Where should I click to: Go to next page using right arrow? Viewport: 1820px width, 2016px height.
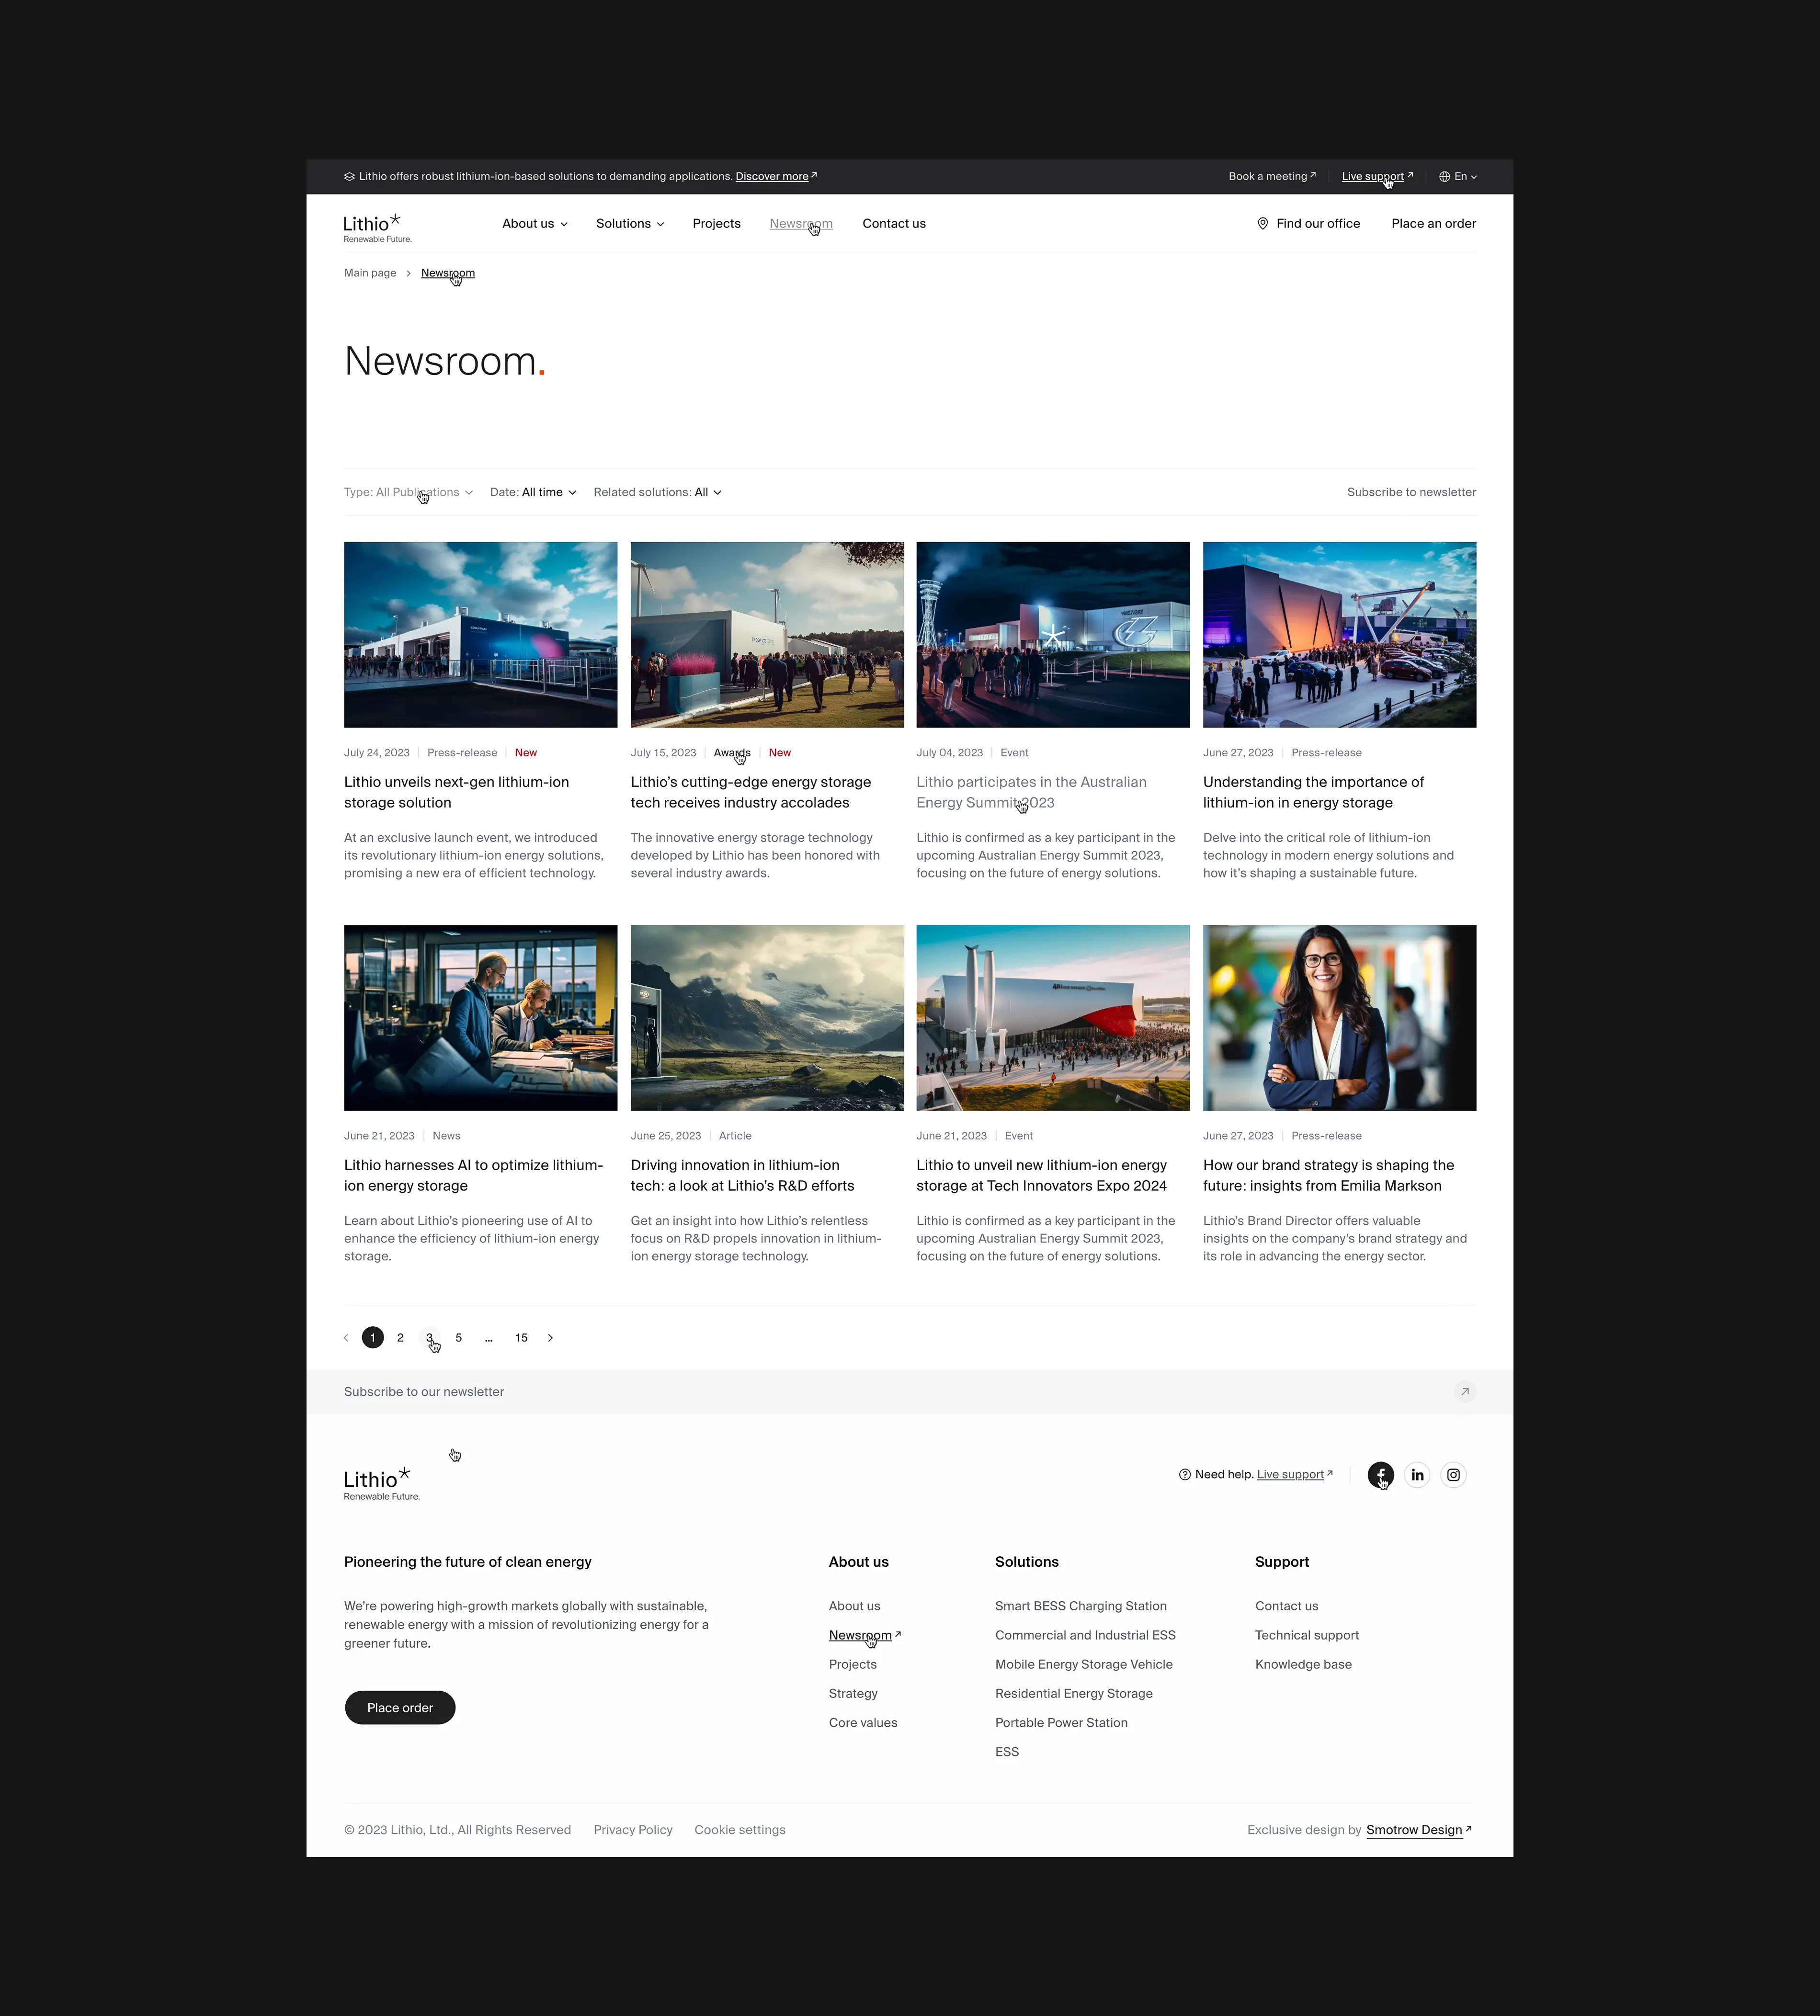550,1337
